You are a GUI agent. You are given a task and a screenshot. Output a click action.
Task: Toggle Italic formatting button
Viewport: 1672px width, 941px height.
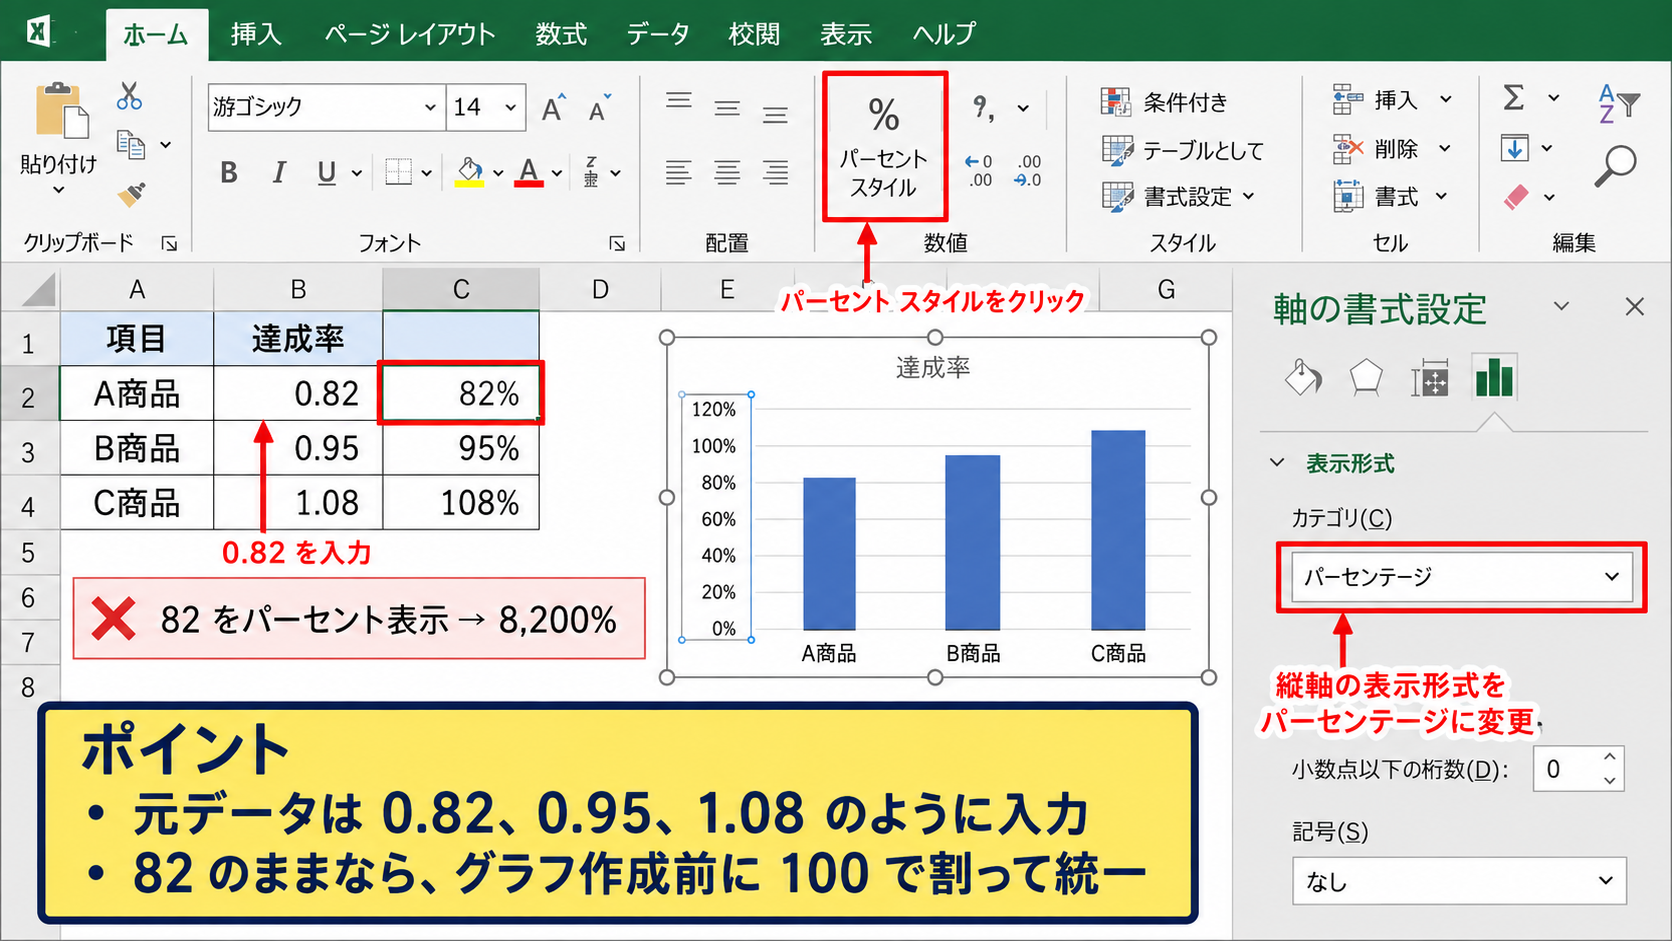coord(278,173)
